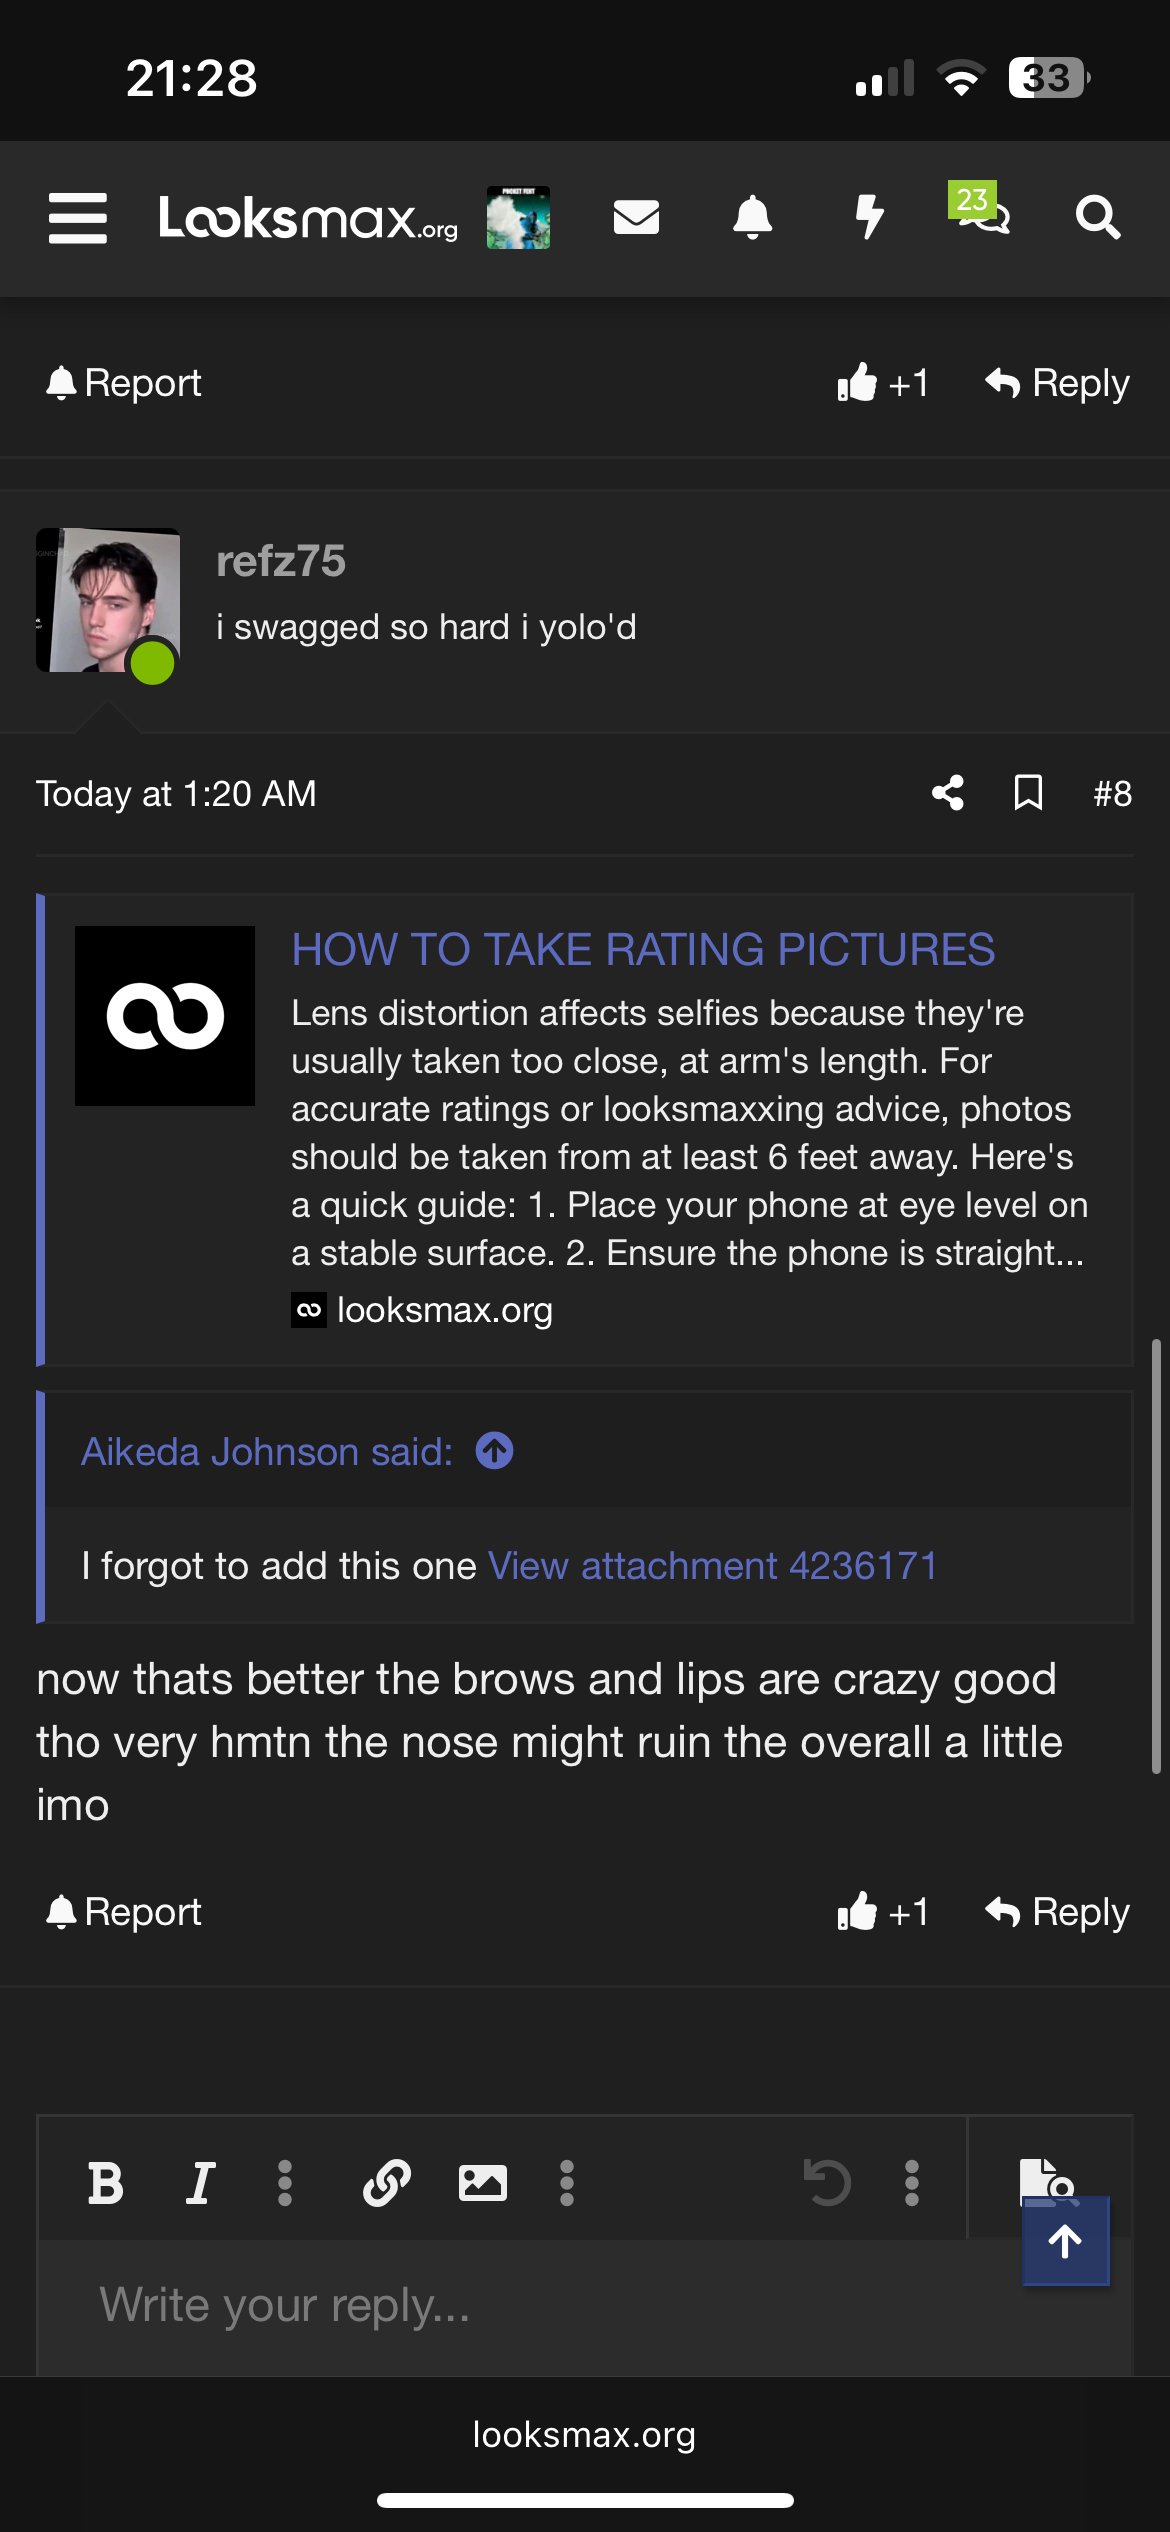The image size is (1170, 2532).
Task: Share post #8 via share icon
Action: tap(948, 794)
